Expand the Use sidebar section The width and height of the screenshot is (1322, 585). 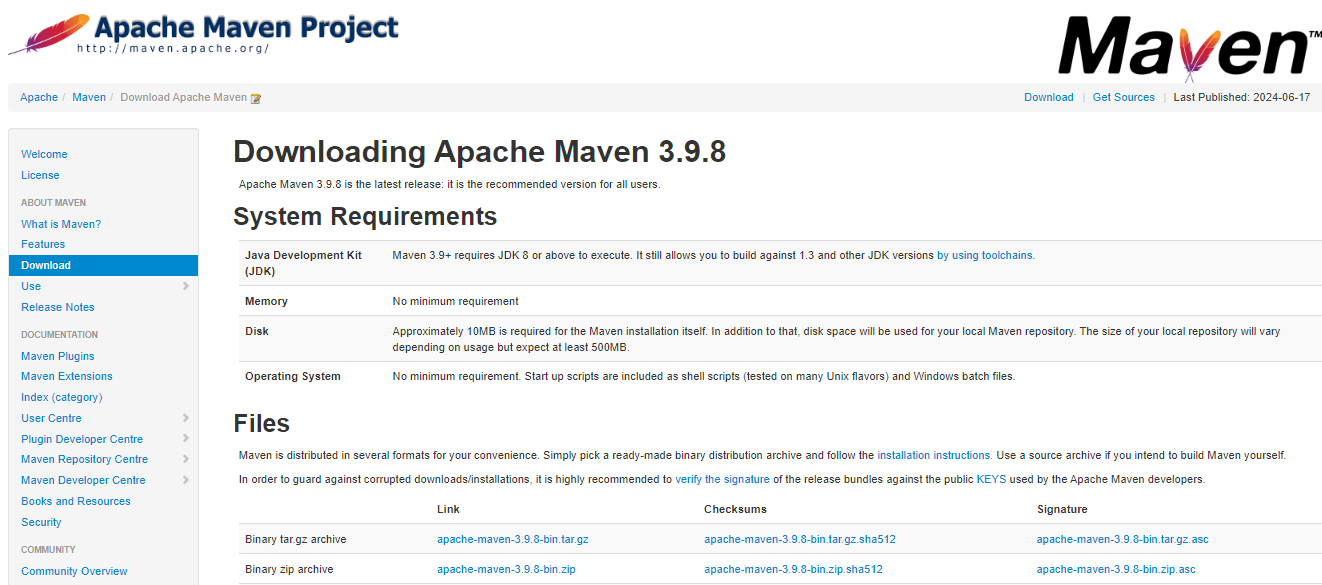pos(186,286)
